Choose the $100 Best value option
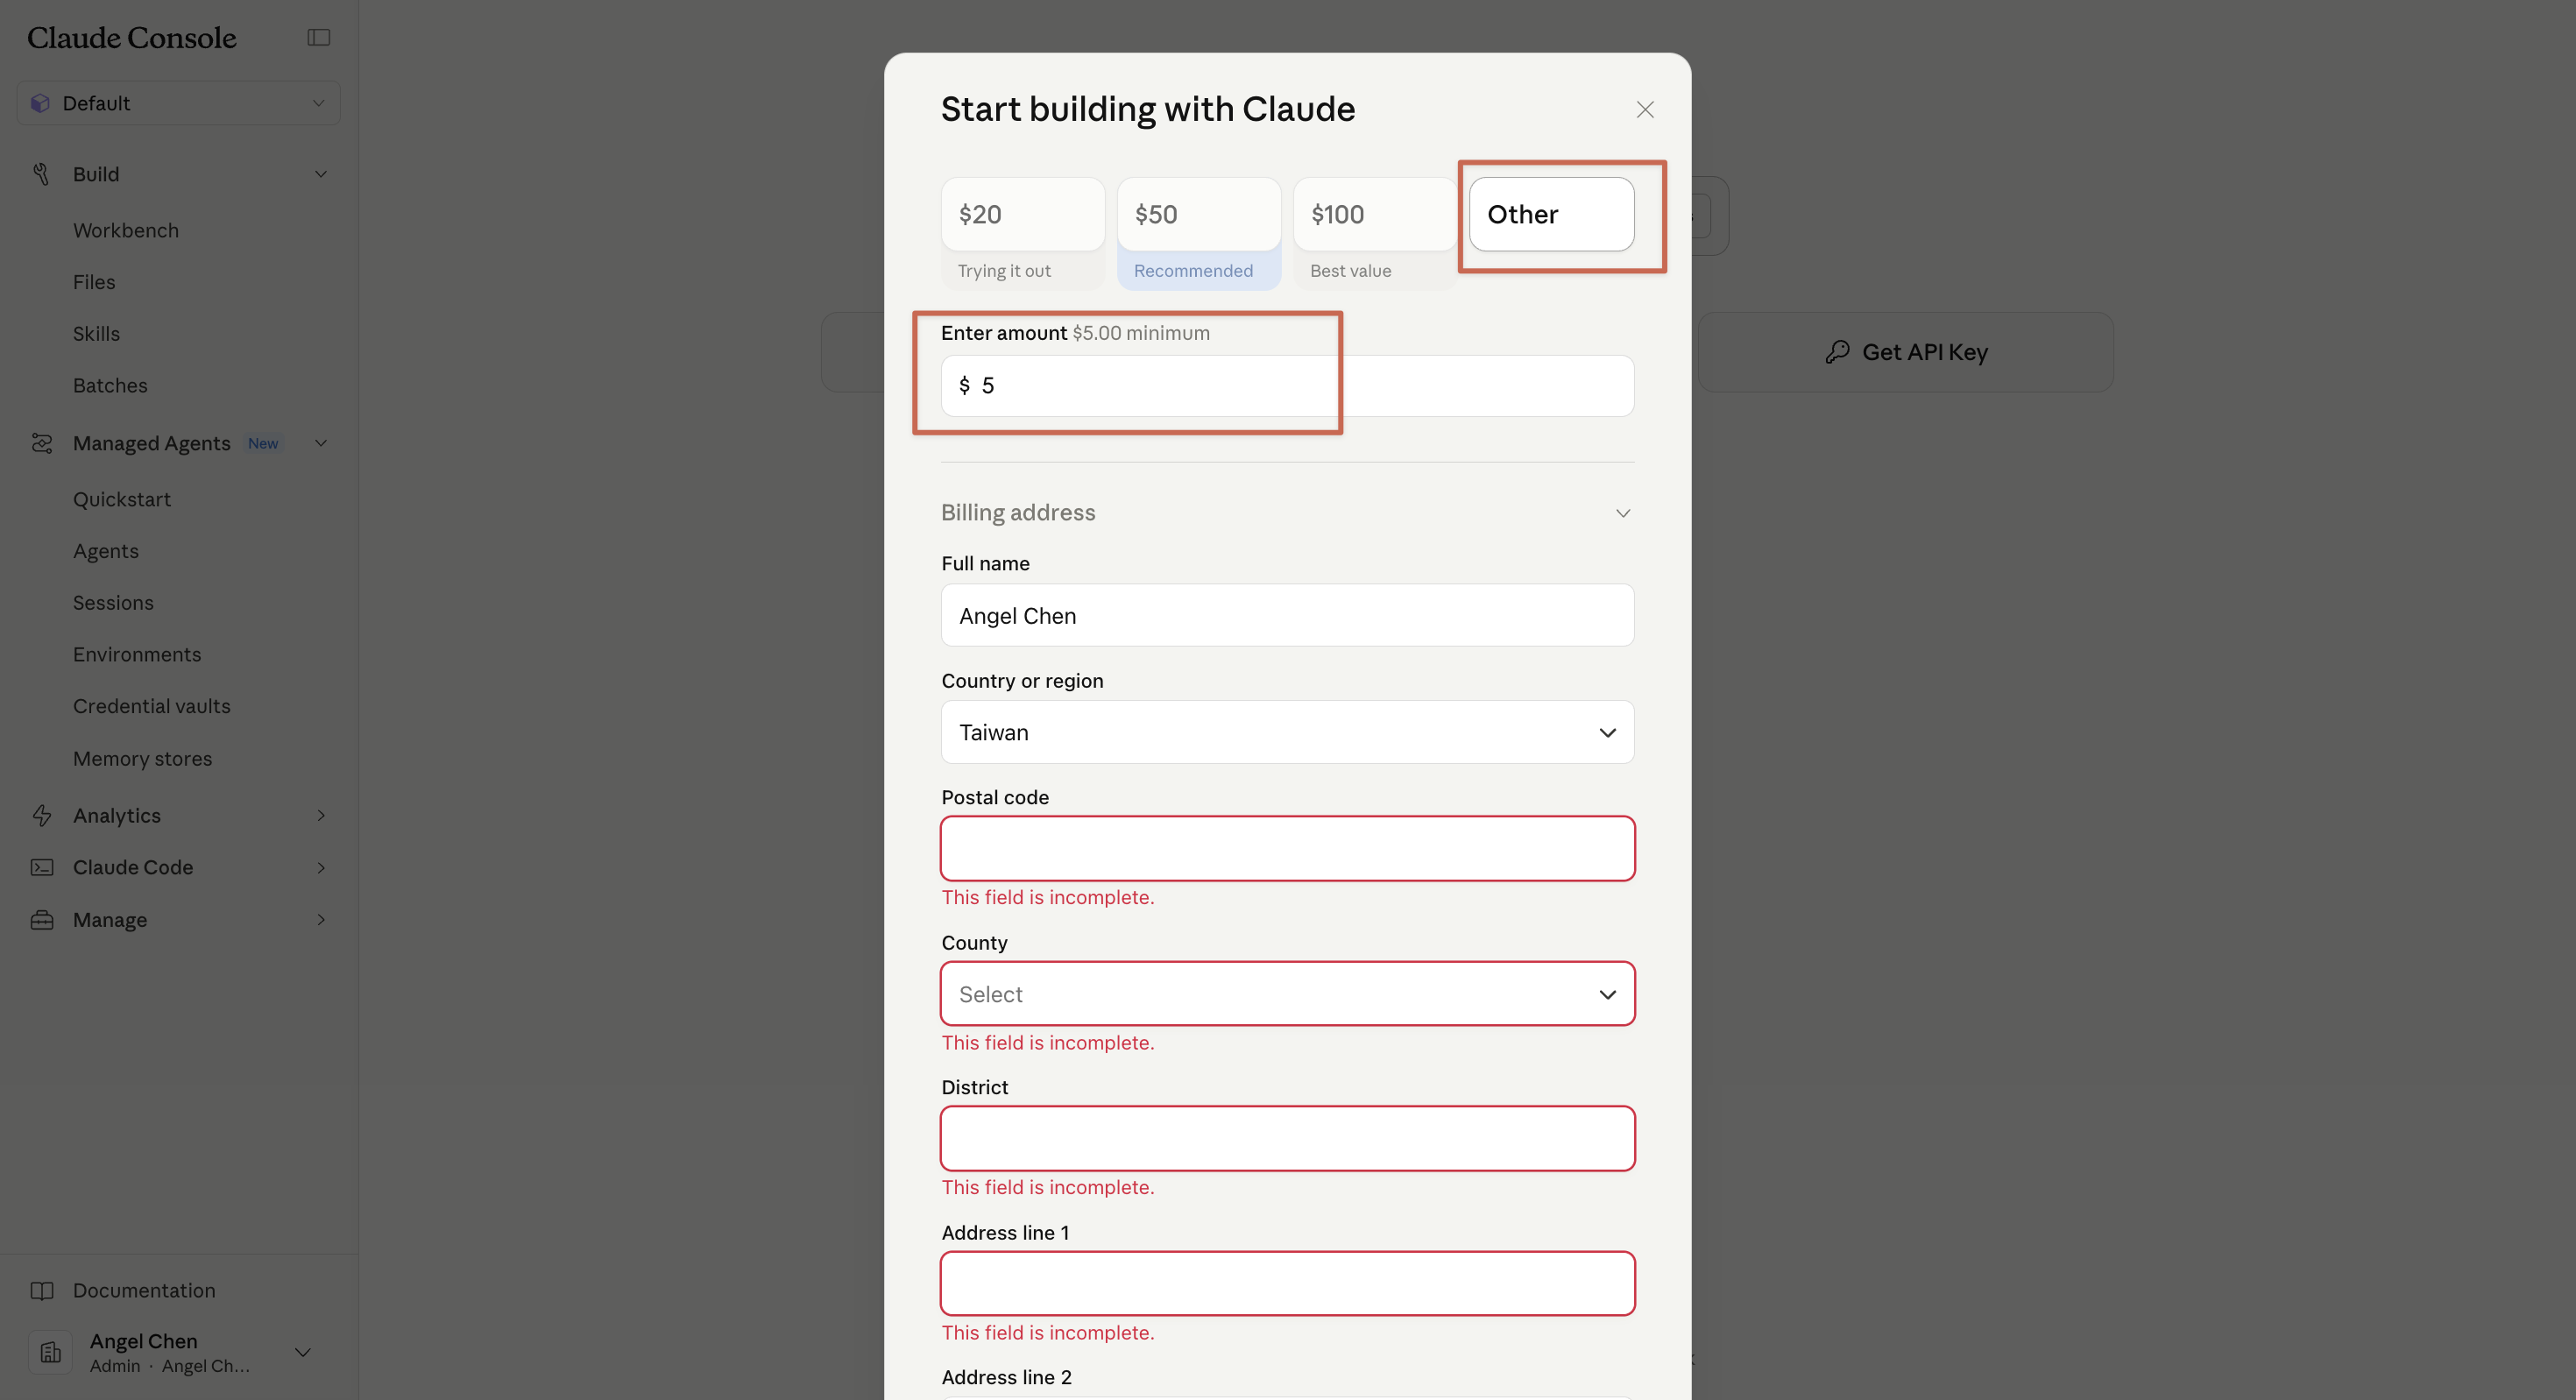Screen dimensions: 2576x1400 1374,214
